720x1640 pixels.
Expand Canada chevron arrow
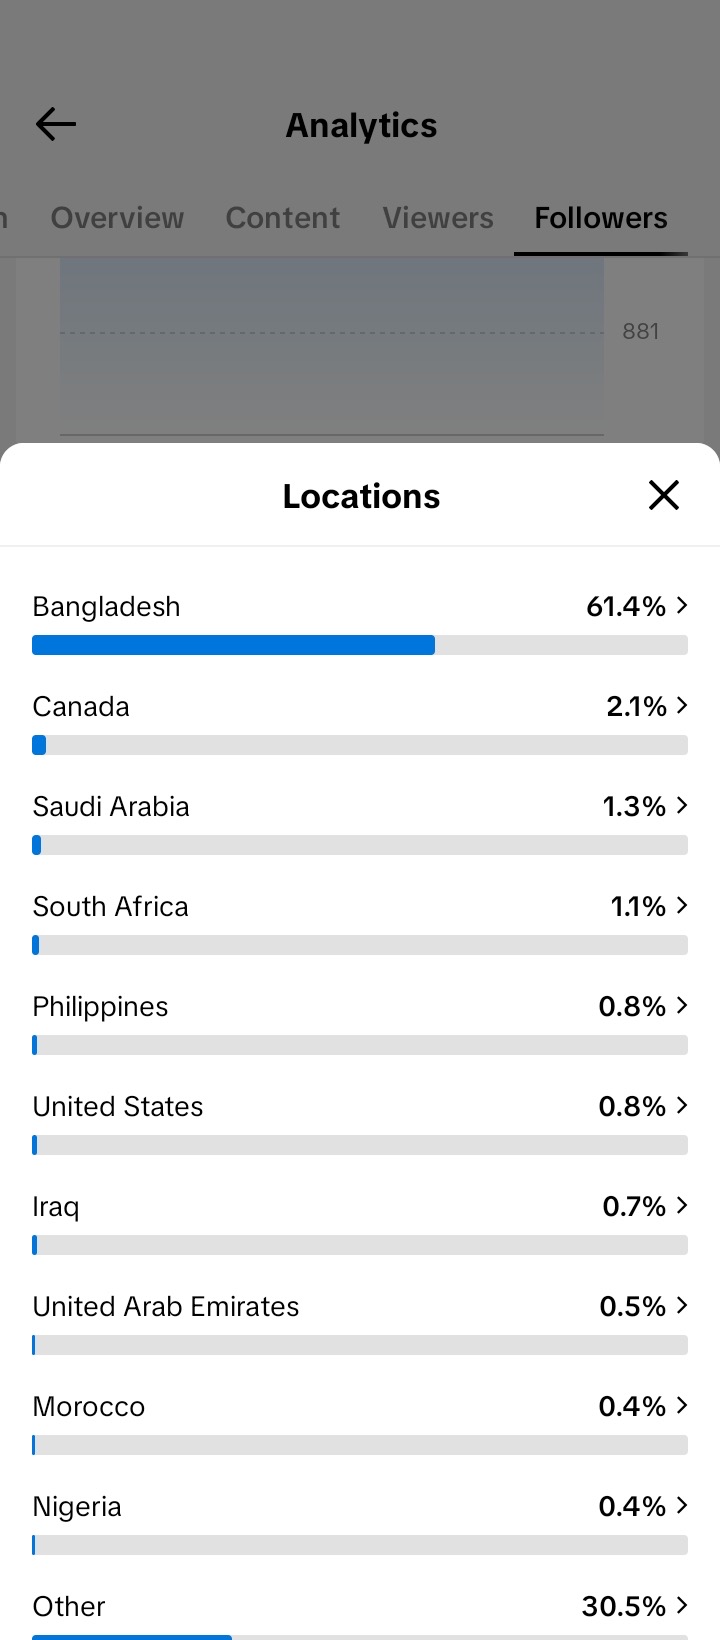(682, 705)
